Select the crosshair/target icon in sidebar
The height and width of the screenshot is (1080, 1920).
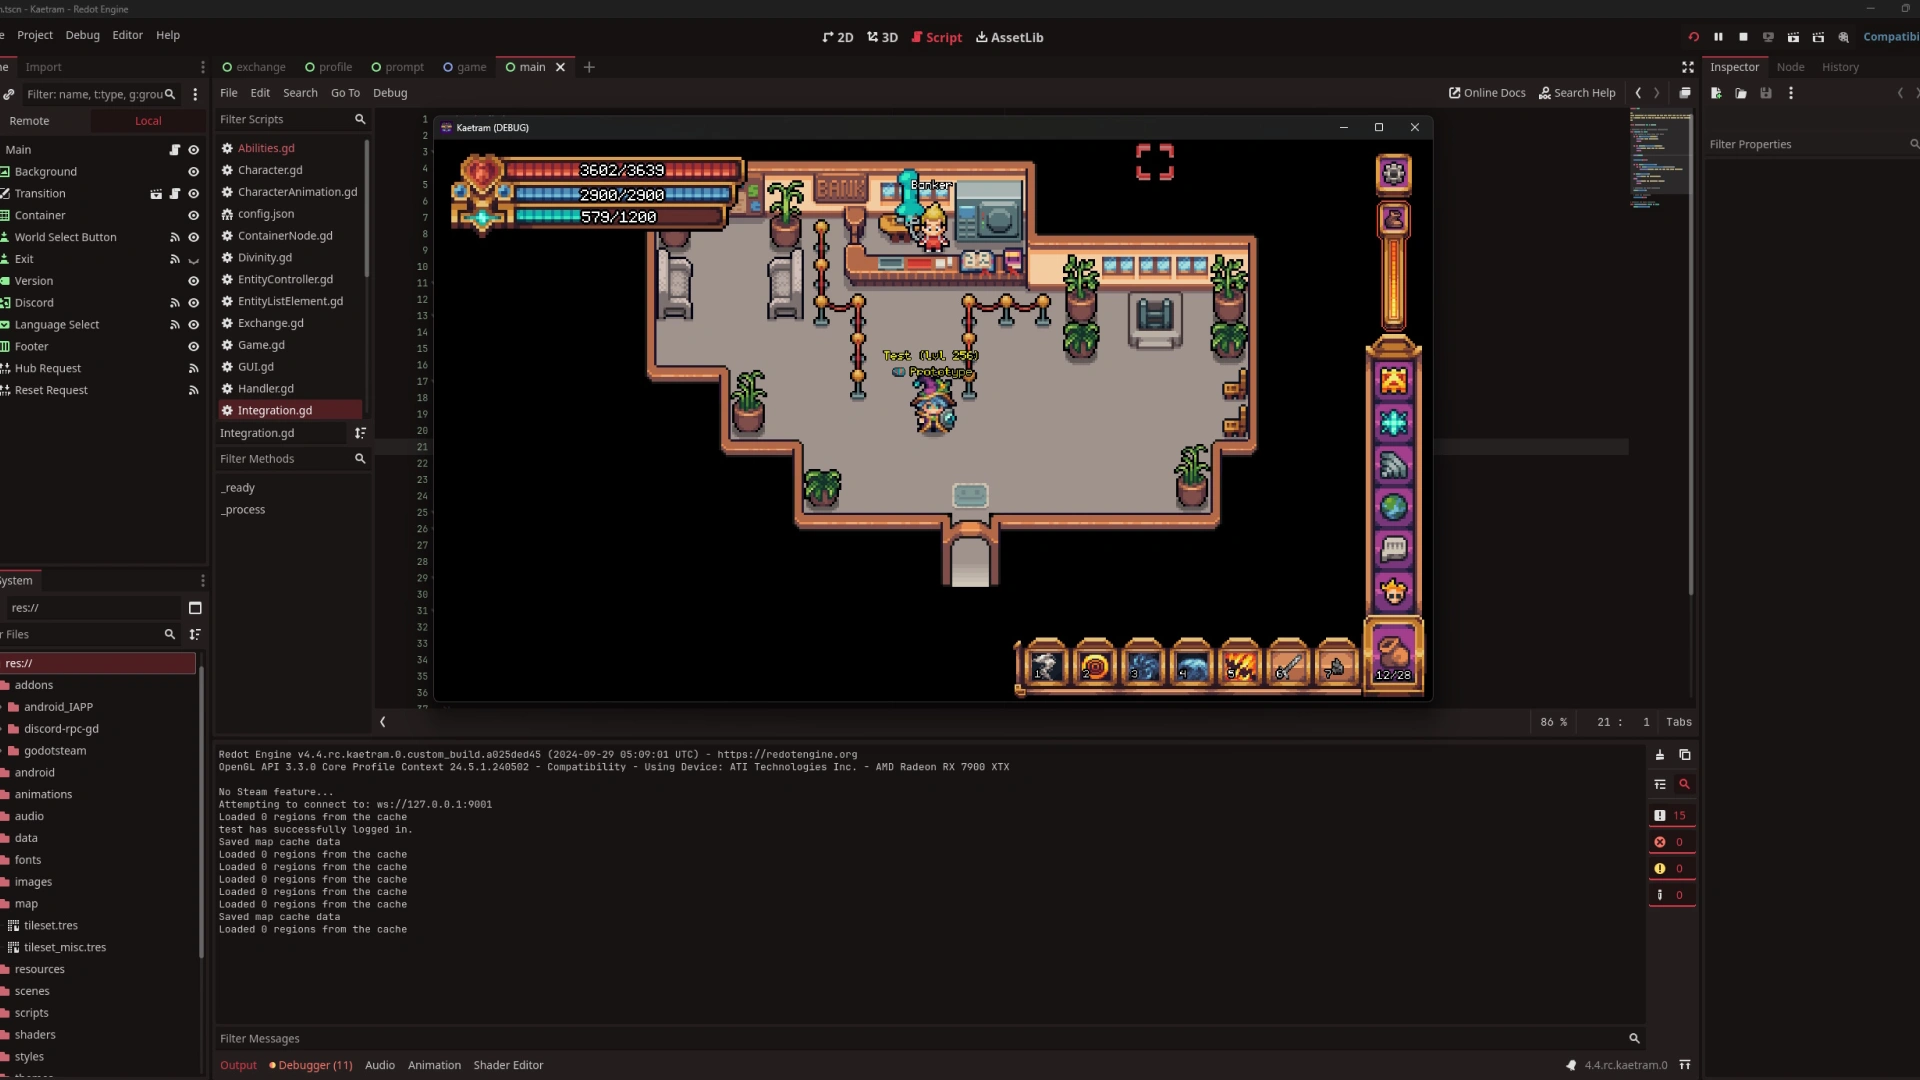(1394, 422)
